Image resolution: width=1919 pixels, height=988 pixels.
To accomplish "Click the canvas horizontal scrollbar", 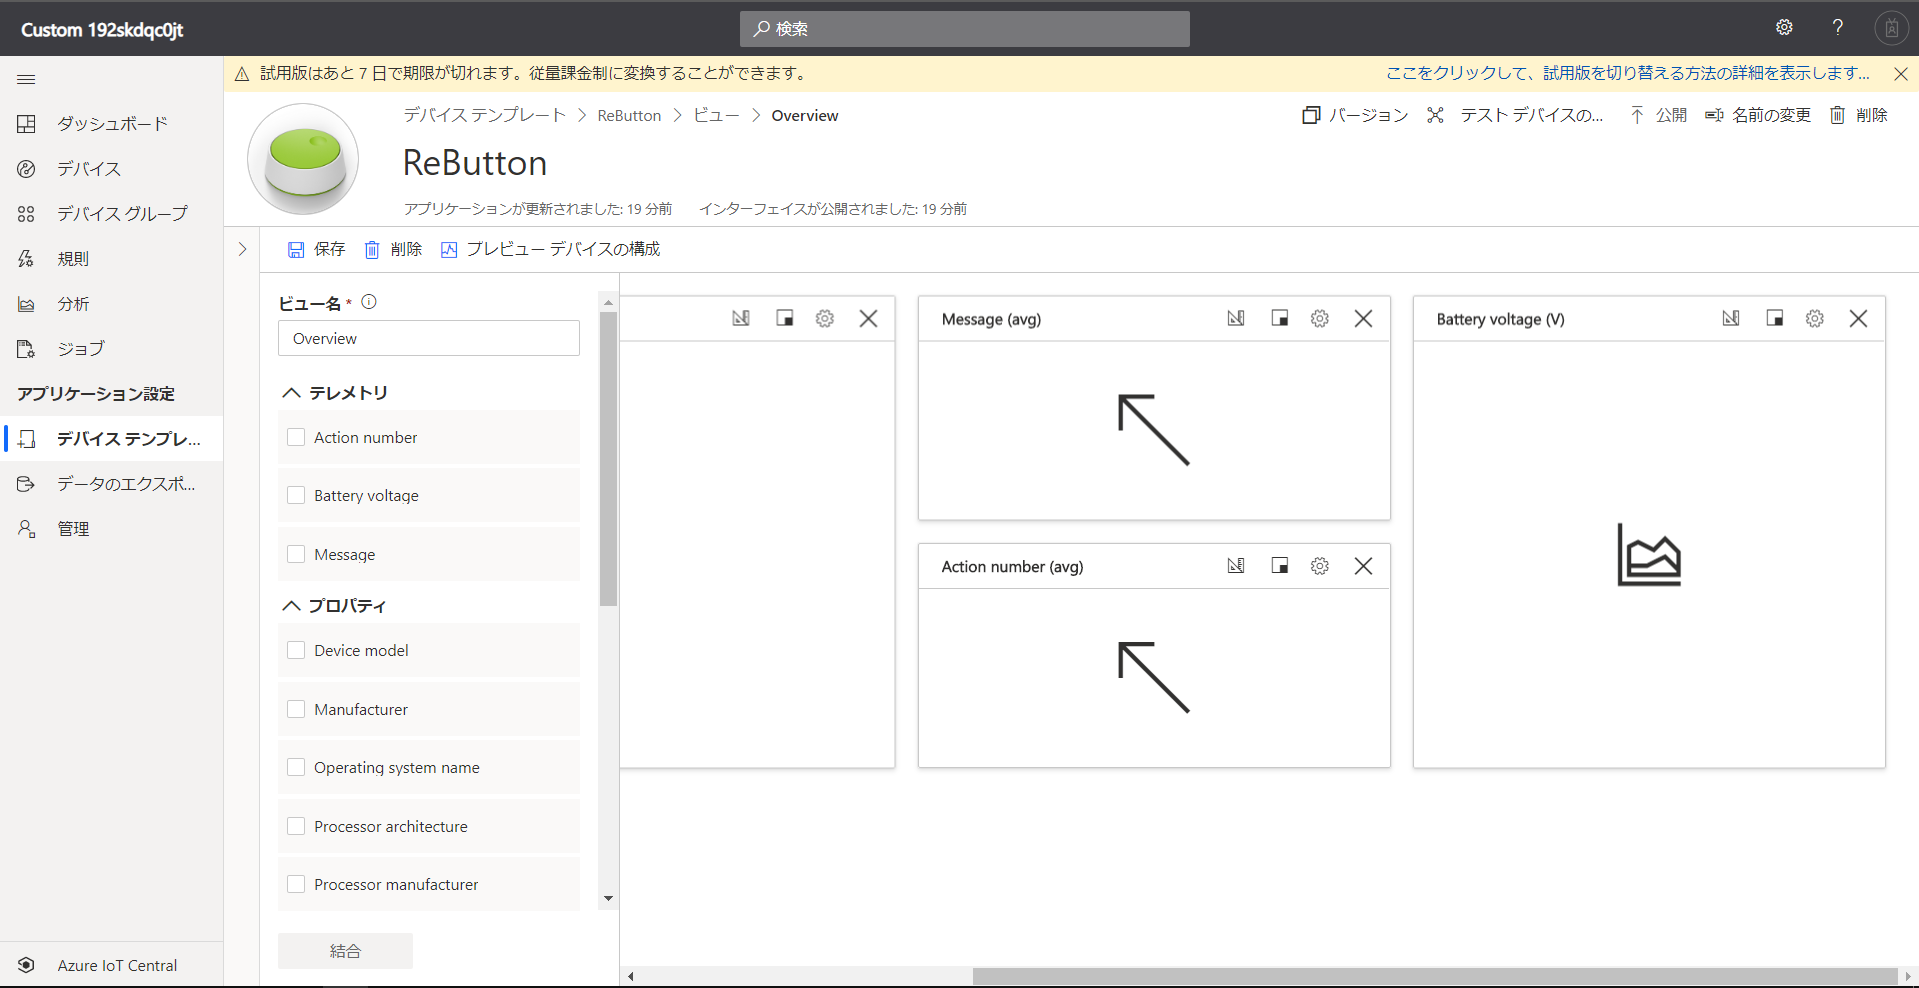I will [1435, 976].
